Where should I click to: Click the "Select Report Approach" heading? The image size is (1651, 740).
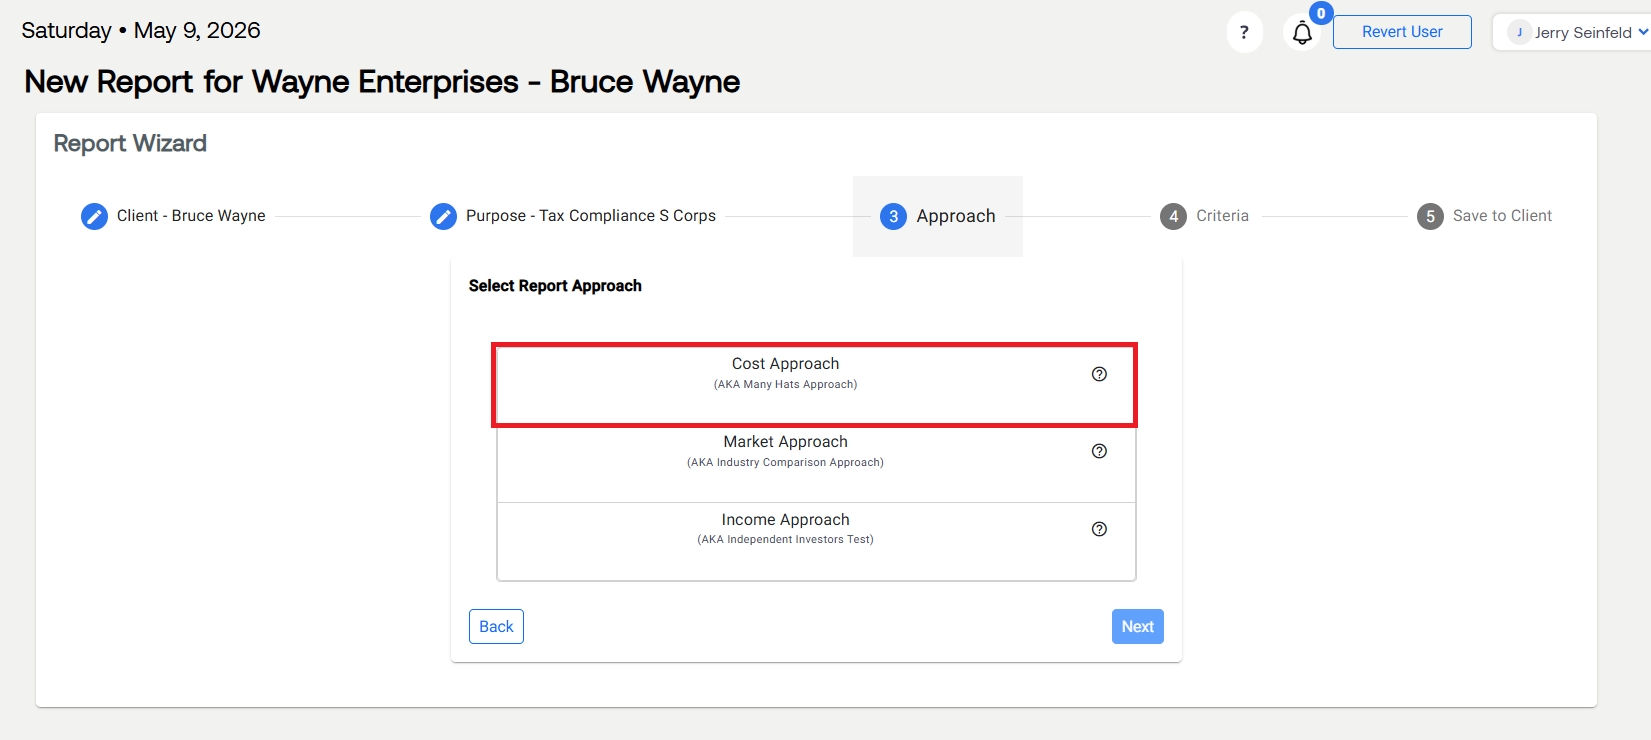click(555, 286)
